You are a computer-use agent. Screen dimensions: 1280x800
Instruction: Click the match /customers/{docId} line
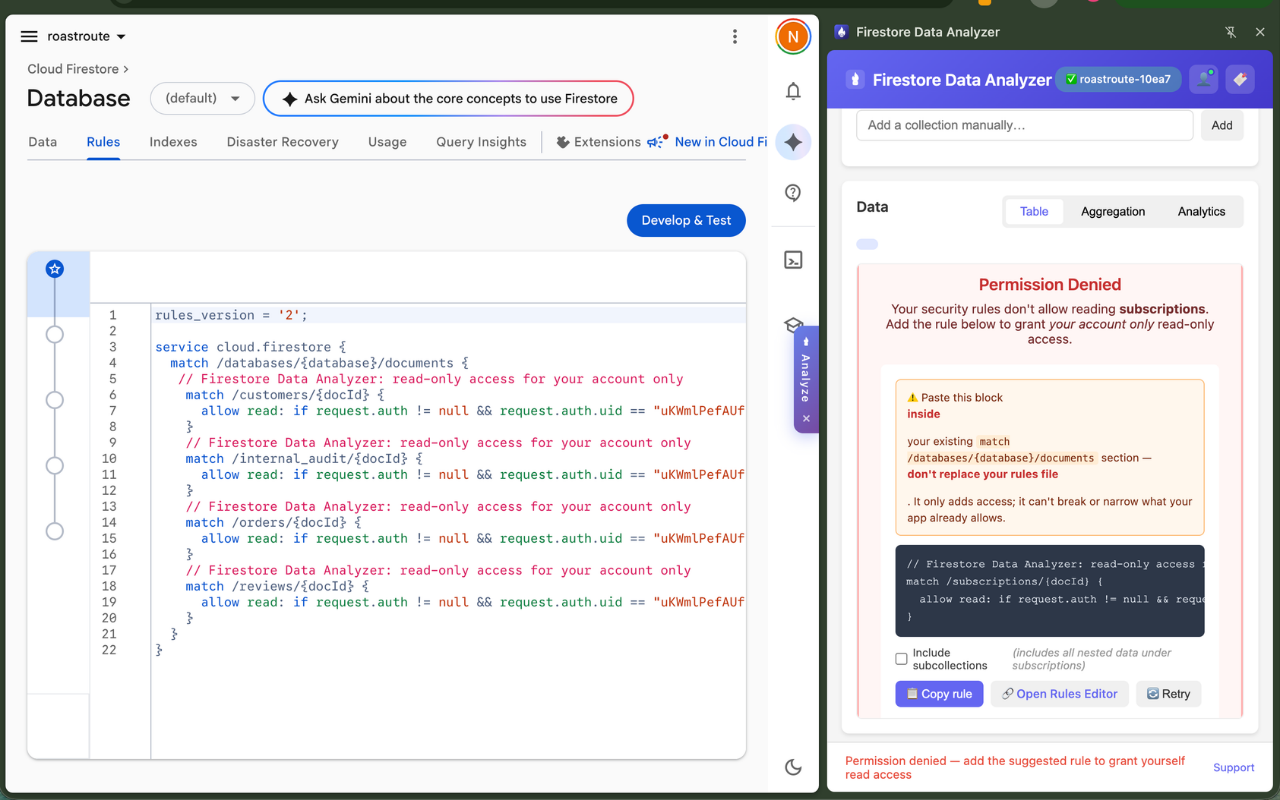point(285,395)
